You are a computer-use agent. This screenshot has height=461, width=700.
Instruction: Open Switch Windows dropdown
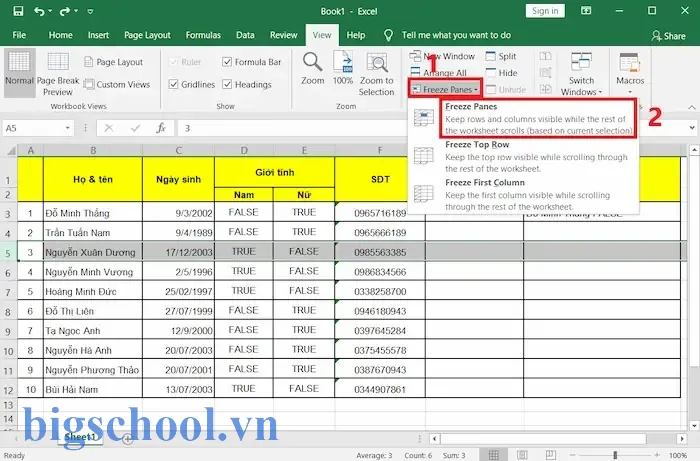pos(581,74)
